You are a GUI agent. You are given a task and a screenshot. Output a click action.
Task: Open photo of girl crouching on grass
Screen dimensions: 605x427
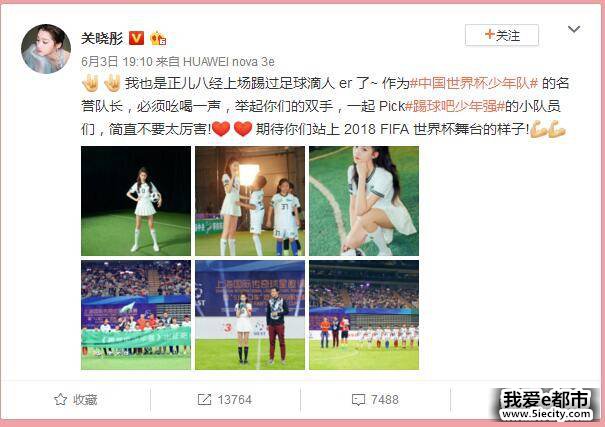point(364,201)
